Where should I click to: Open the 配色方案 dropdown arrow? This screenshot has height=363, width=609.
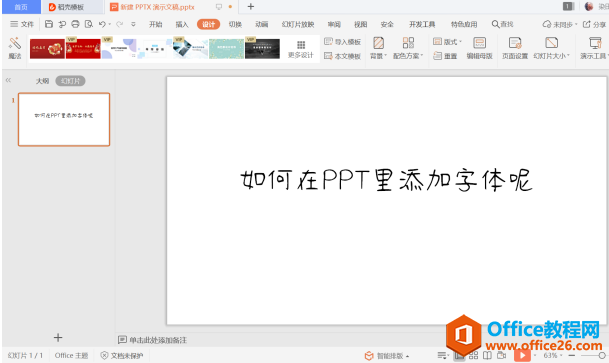click(421, 56)
